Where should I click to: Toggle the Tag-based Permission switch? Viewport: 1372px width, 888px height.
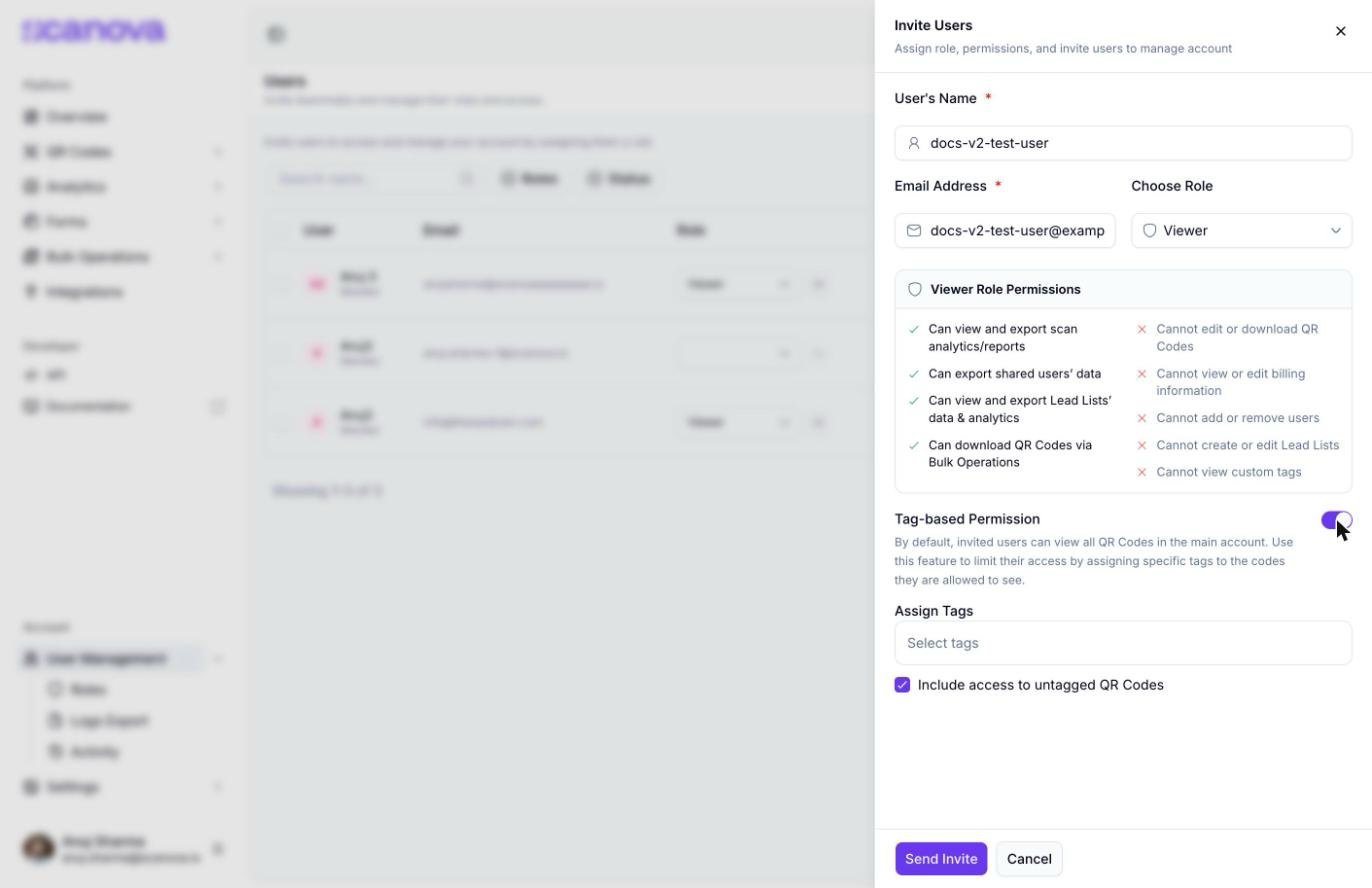pyautogui.click(x=1336, y=520)
